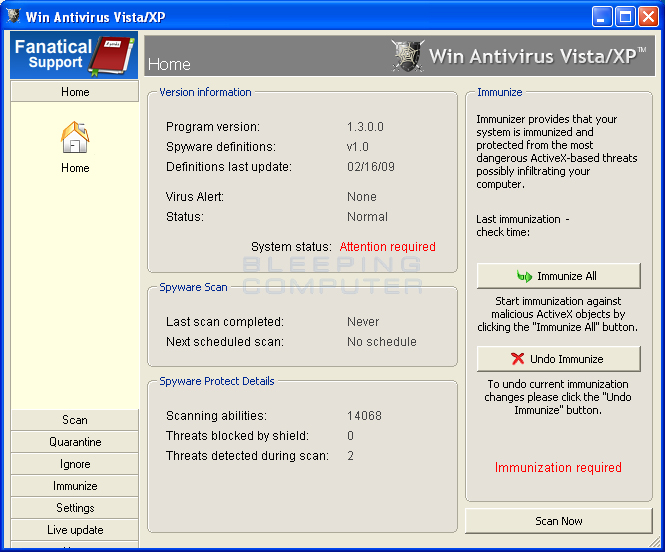
Task: Click the red X icon on Undo Immunize
Action: click(517, 359)
